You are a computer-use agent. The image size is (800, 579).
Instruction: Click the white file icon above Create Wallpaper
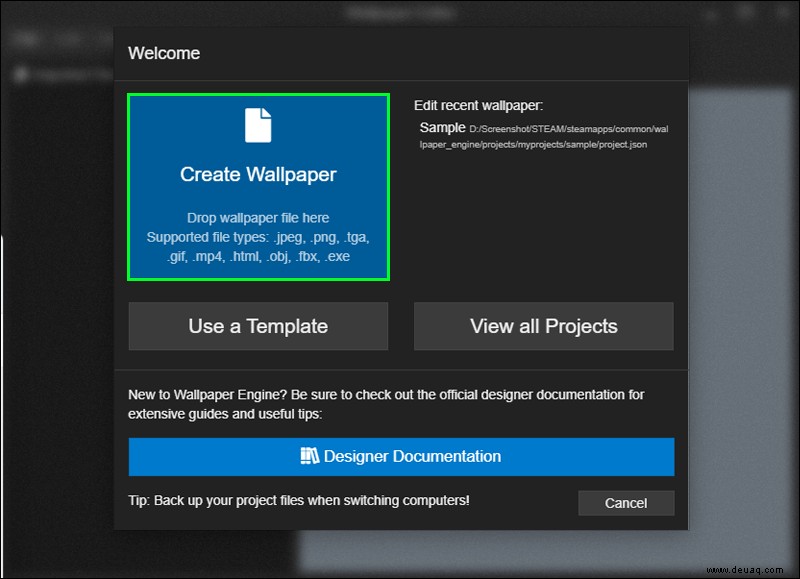tap(258, 125)
